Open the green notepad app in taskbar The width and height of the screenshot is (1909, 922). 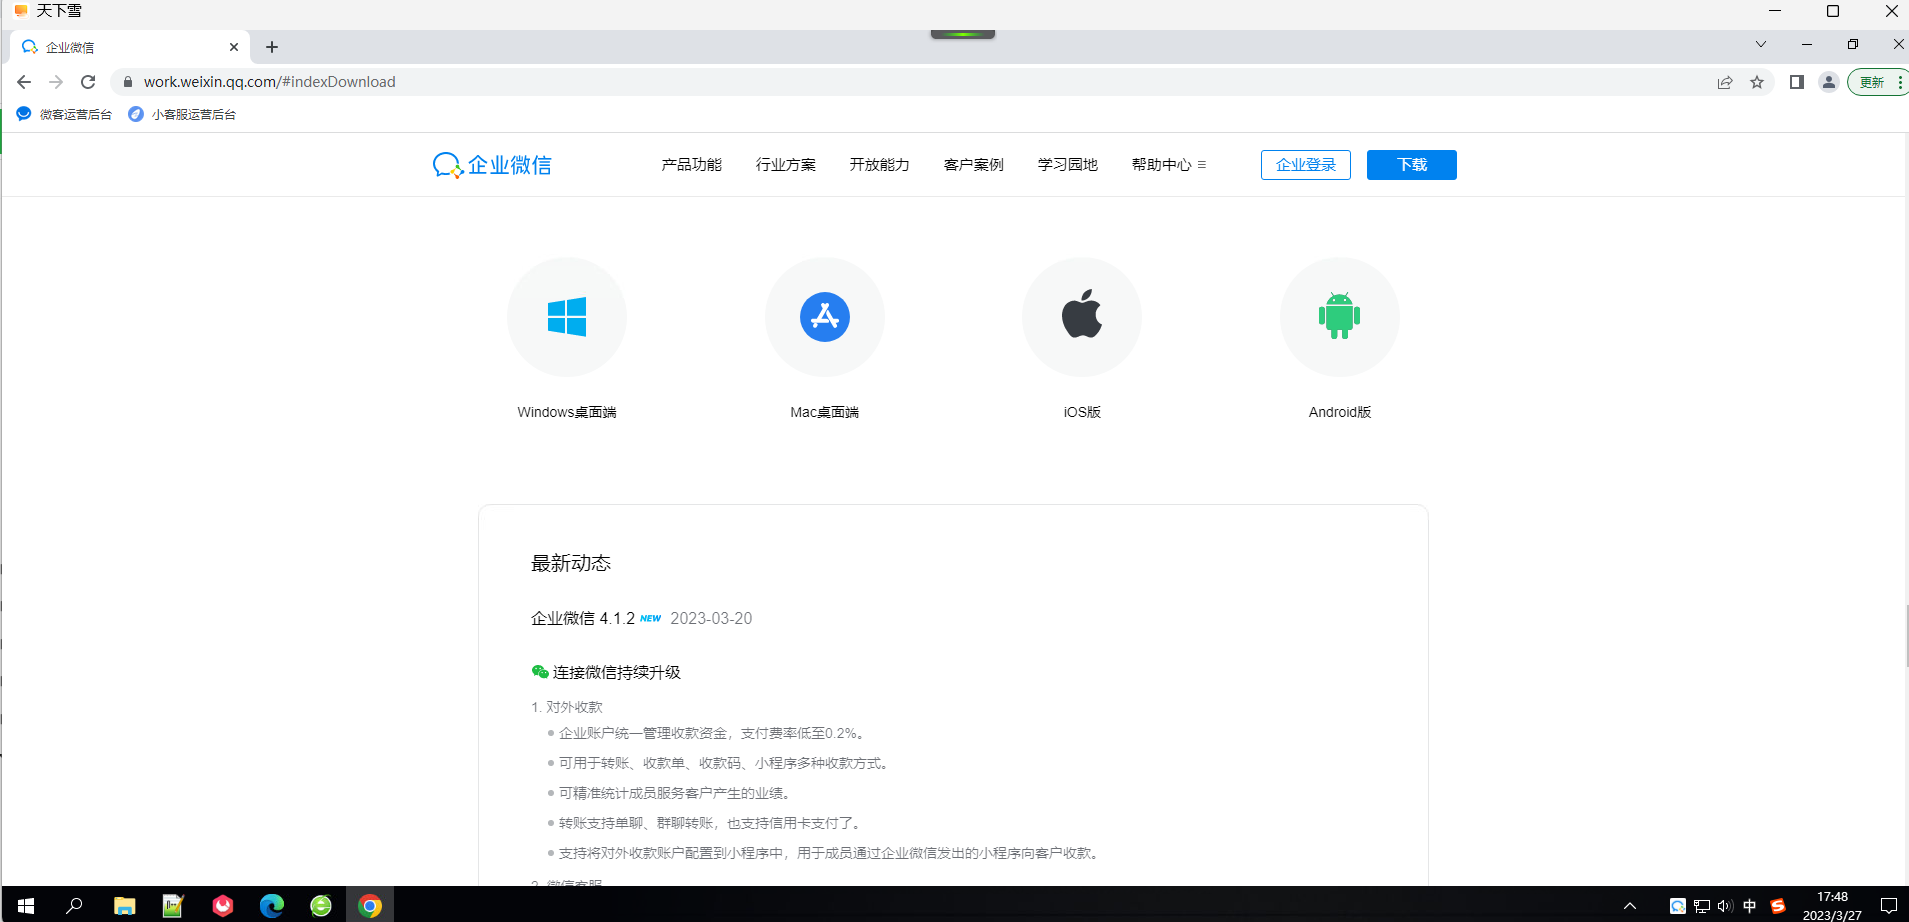coord(173,906)
